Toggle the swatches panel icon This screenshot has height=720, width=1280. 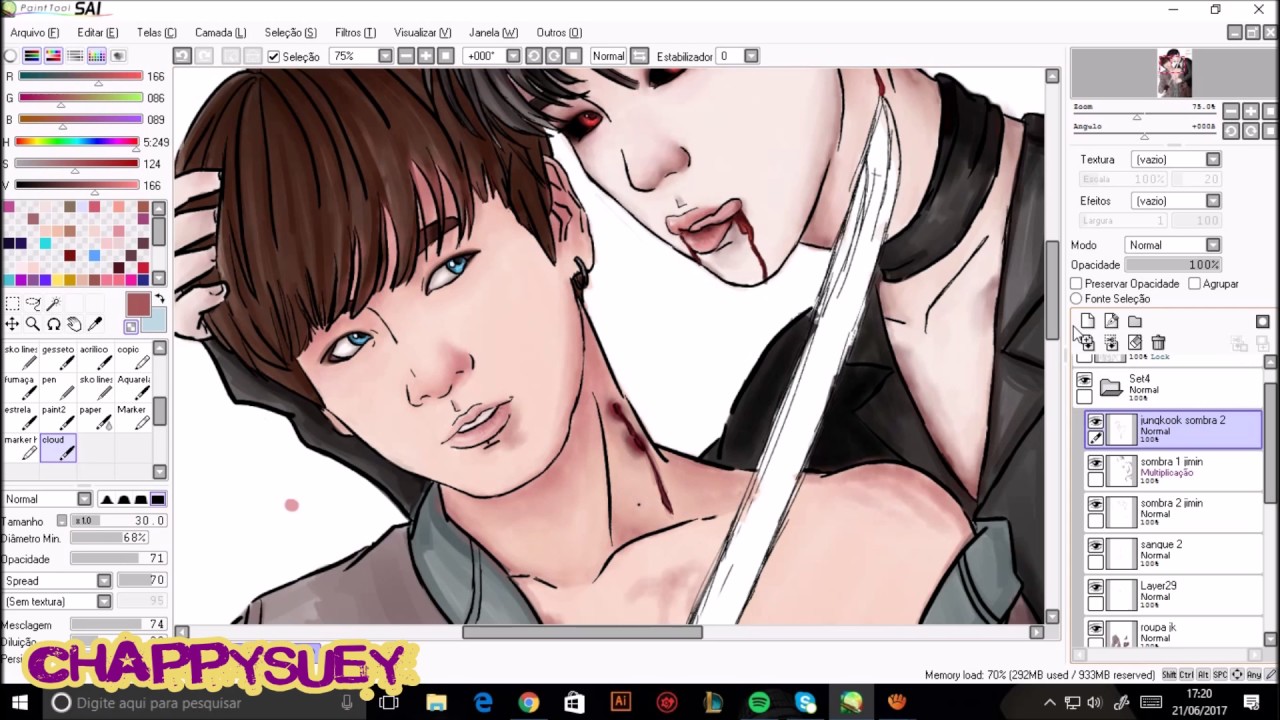(96, 56)
